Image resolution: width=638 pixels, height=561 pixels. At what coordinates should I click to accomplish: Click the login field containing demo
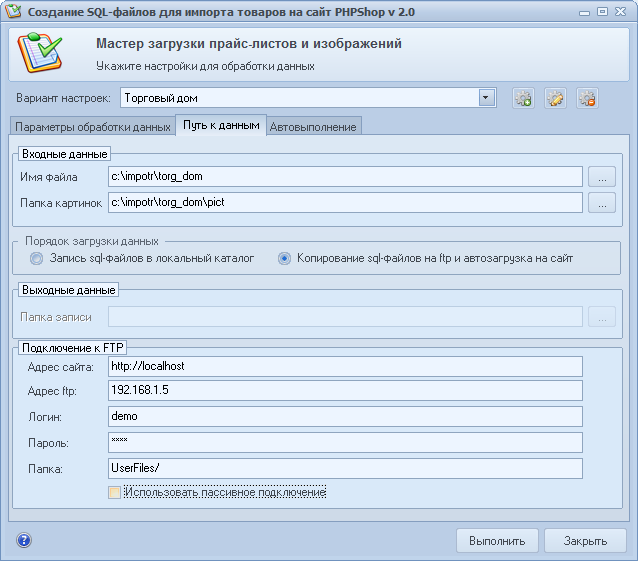345,417
